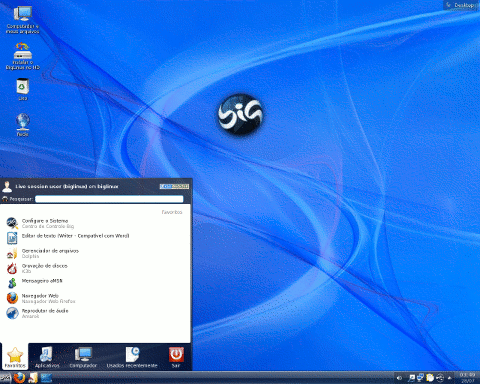Switch to the Aplicativos tab
Screen dimensions: 480x384
point(47,357)
